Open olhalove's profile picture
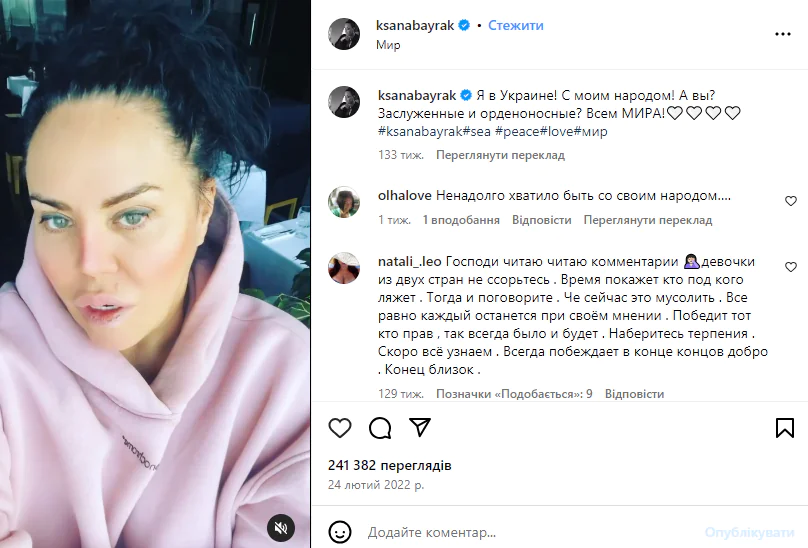 tap(344, 202)
